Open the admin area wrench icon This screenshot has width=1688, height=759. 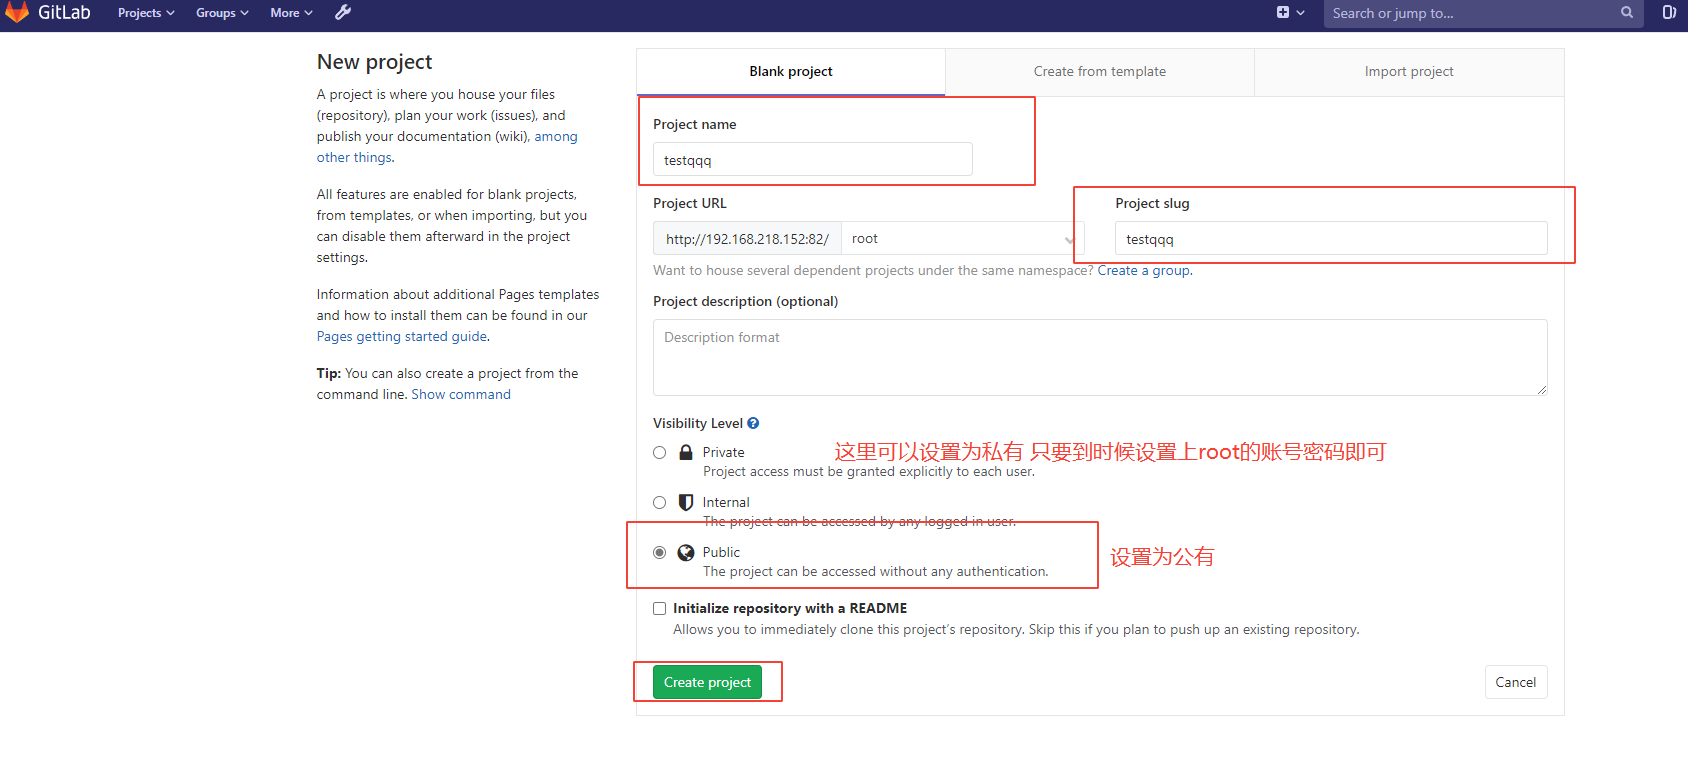tap(342, 13)
